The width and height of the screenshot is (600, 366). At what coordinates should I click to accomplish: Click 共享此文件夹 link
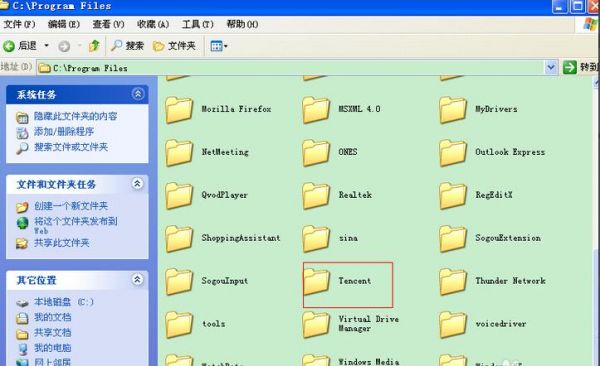(x=62, y=243)
